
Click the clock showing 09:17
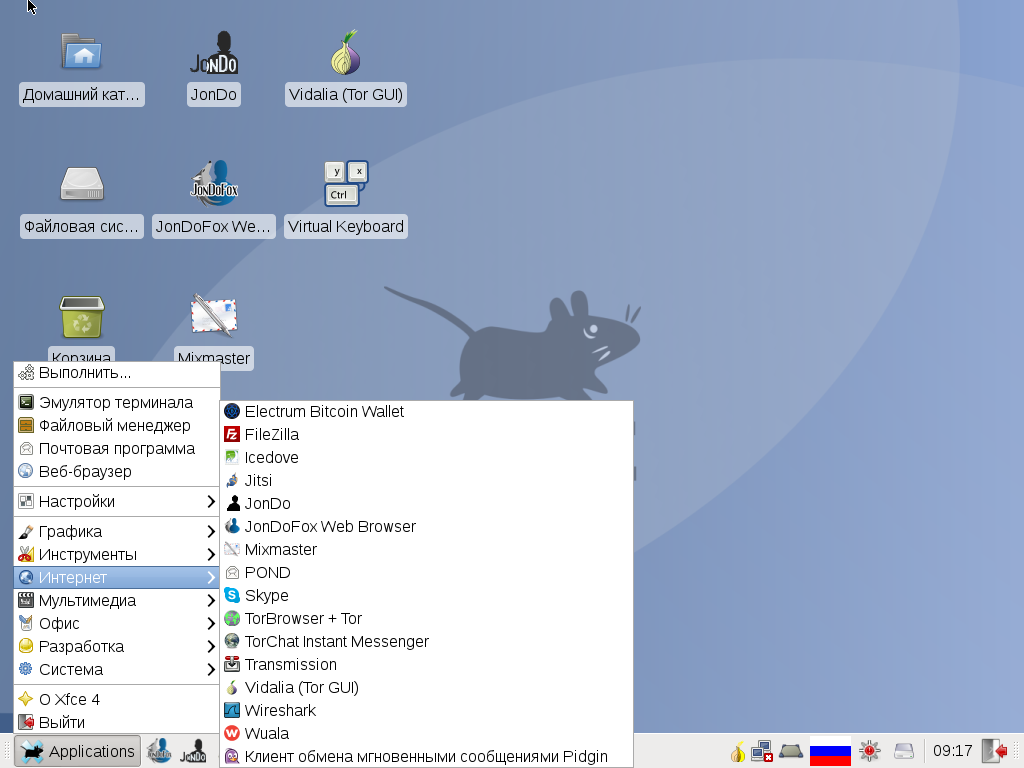point(952,751)
